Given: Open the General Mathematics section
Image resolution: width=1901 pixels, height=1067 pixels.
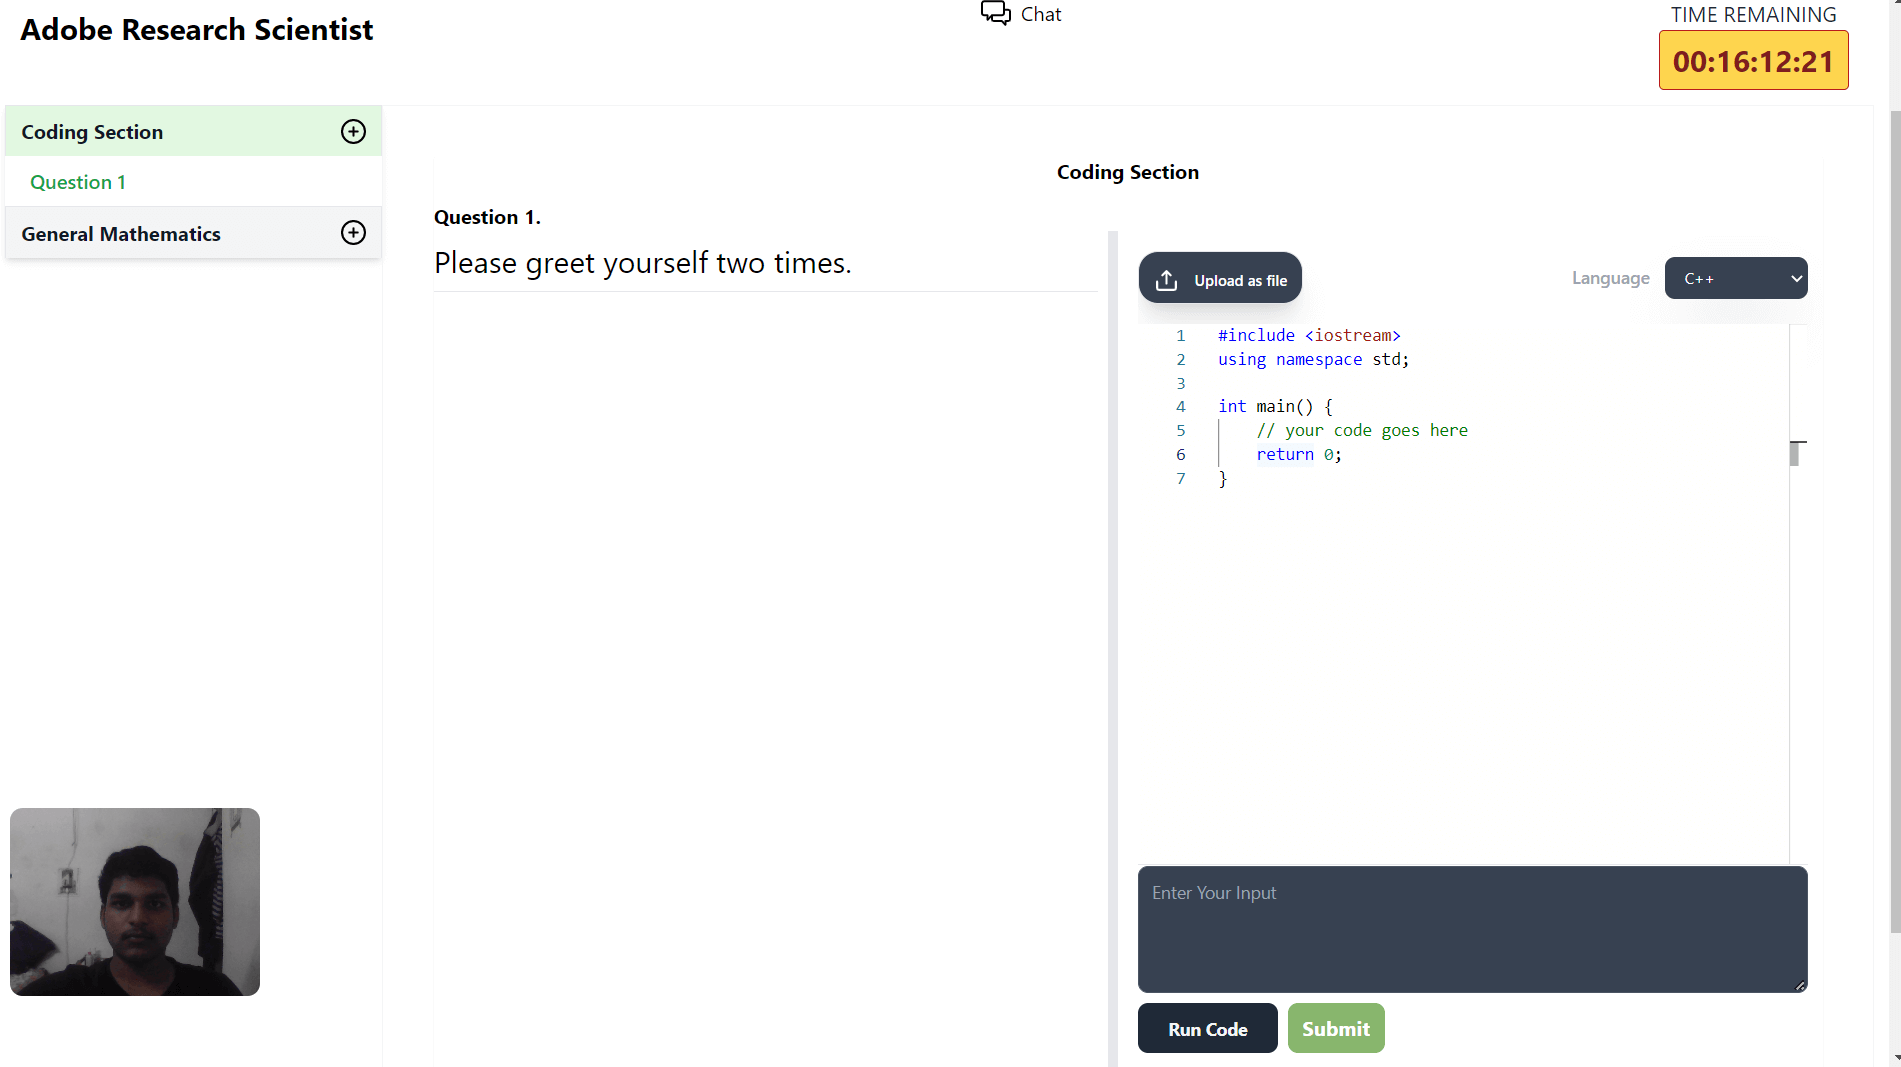Looking at the screenshot, I should pos(121,234).
